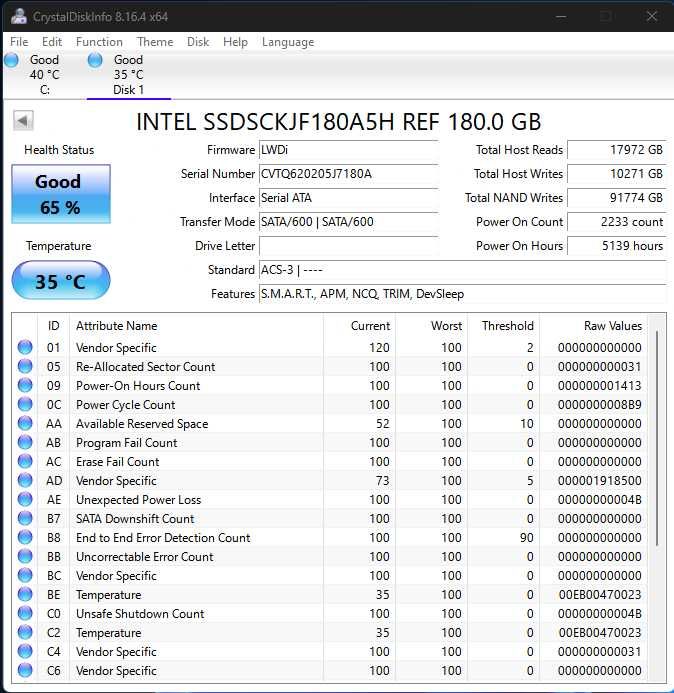Screen dimensions: 674x693
Task: Click Uncorrectable Error Count attribute name
Action: [145, 556]
